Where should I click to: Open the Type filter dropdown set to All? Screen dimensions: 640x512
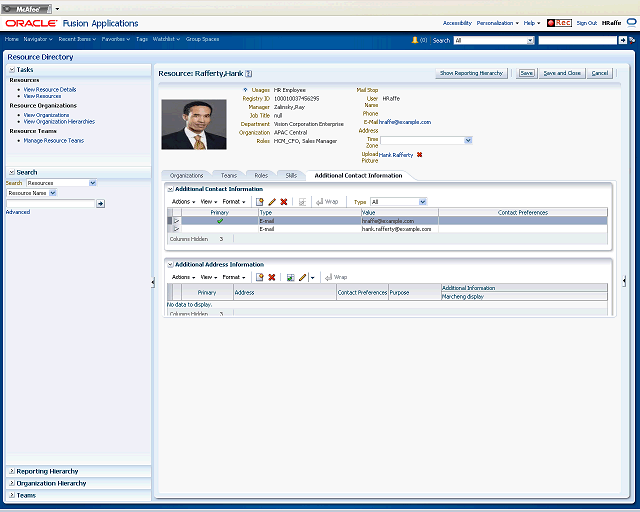pos(422,202)
